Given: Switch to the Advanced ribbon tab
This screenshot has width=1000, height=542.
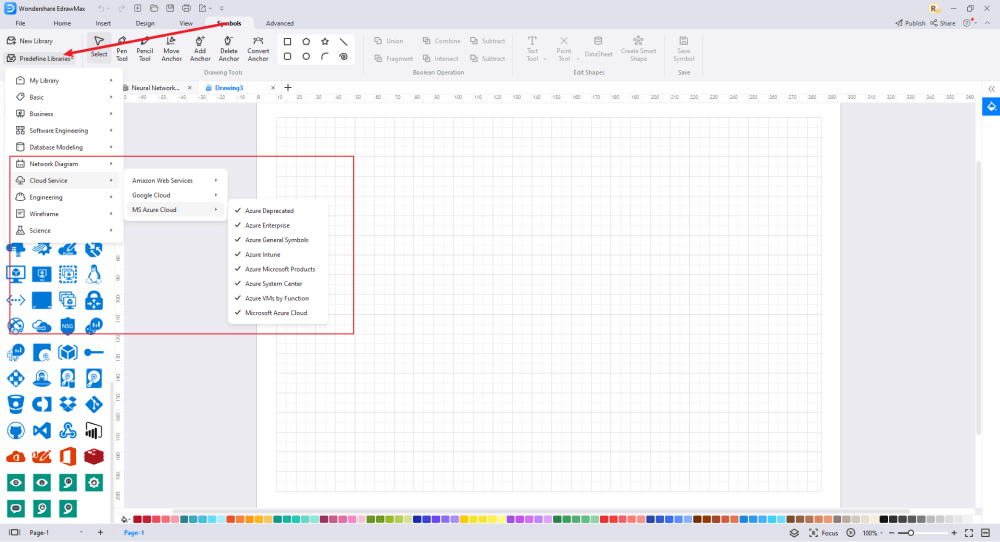Looking at the screenshot, I should pyautogui.click(x=279, y=23).
